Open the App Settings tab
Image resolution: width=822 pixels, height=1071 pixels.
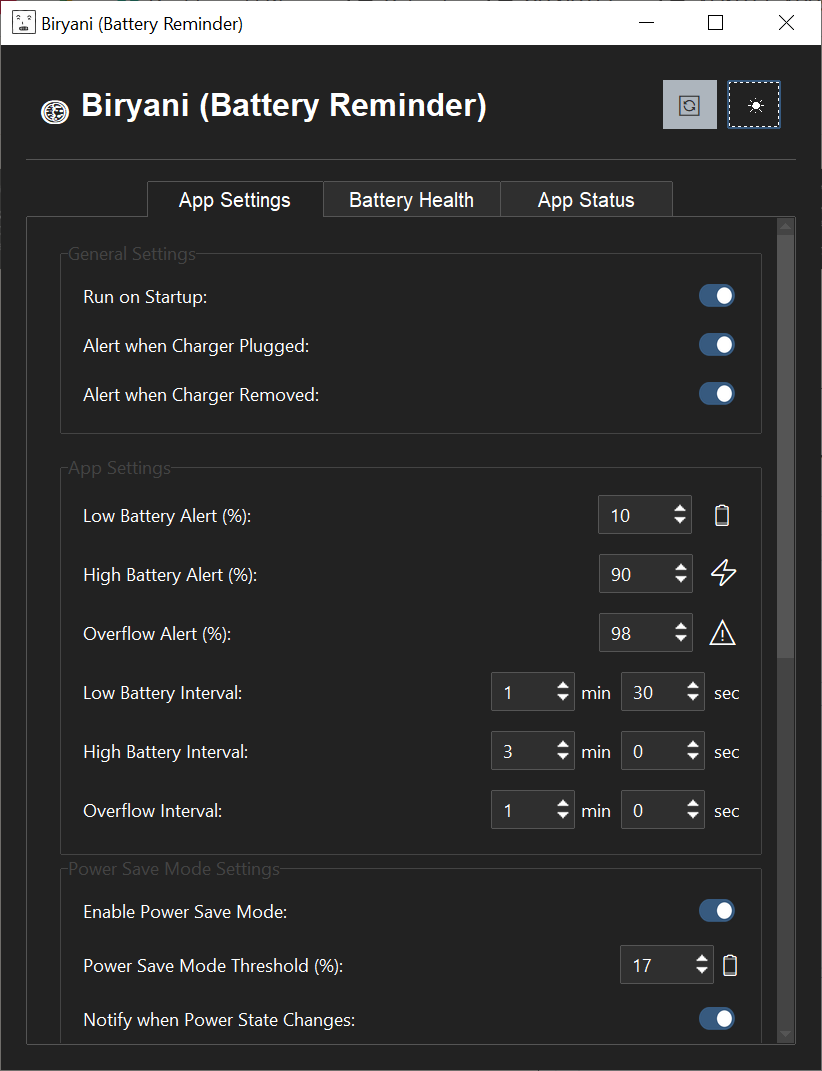[x=234, y=199]
